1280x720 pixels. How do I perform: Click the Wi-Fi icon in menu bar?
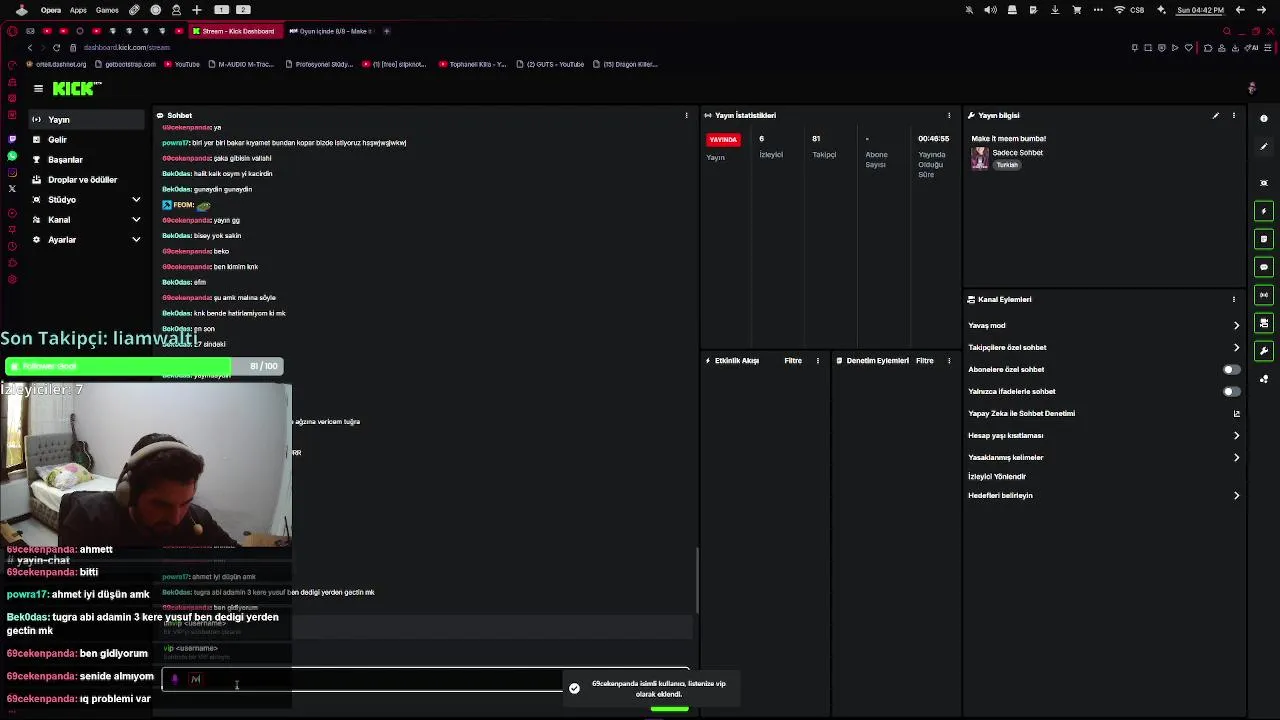(1119, 10)
